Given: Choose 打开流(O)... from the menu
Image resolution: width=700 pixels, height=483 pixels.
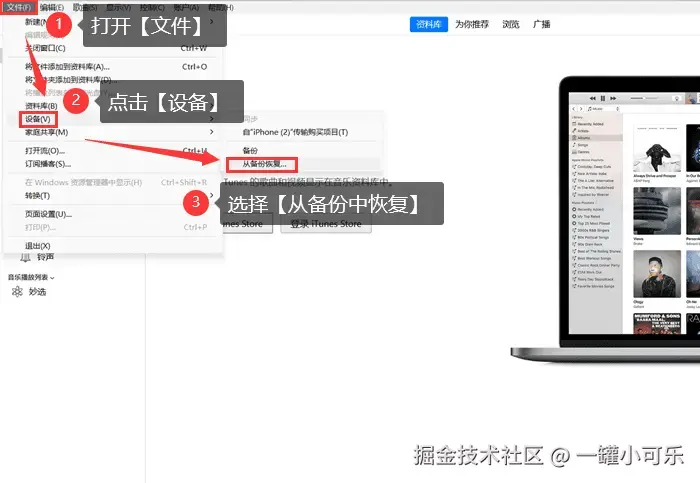Looking at the screenshot, I should point(114,151).
